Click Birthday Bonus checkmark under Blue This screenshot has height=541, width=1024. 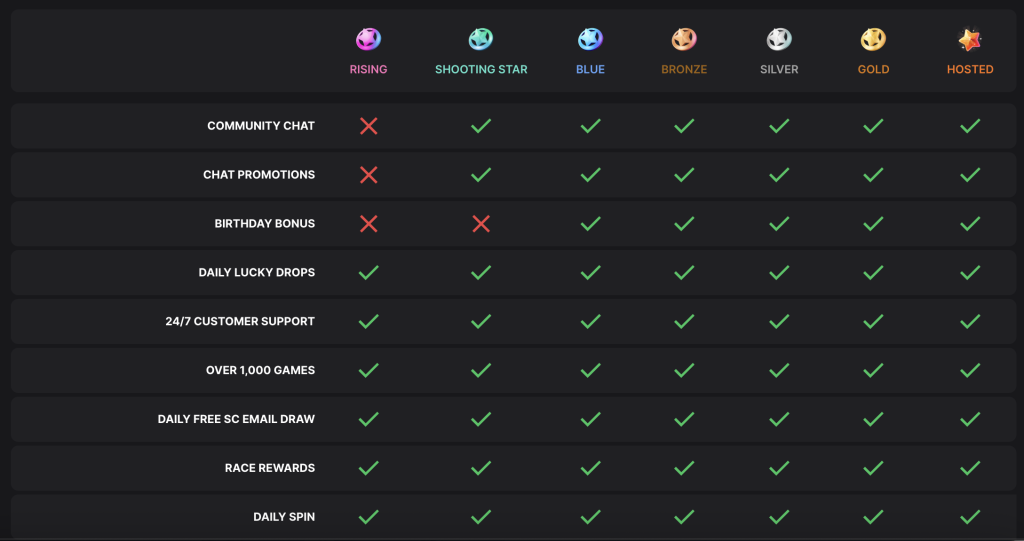(x=590, y=223)
